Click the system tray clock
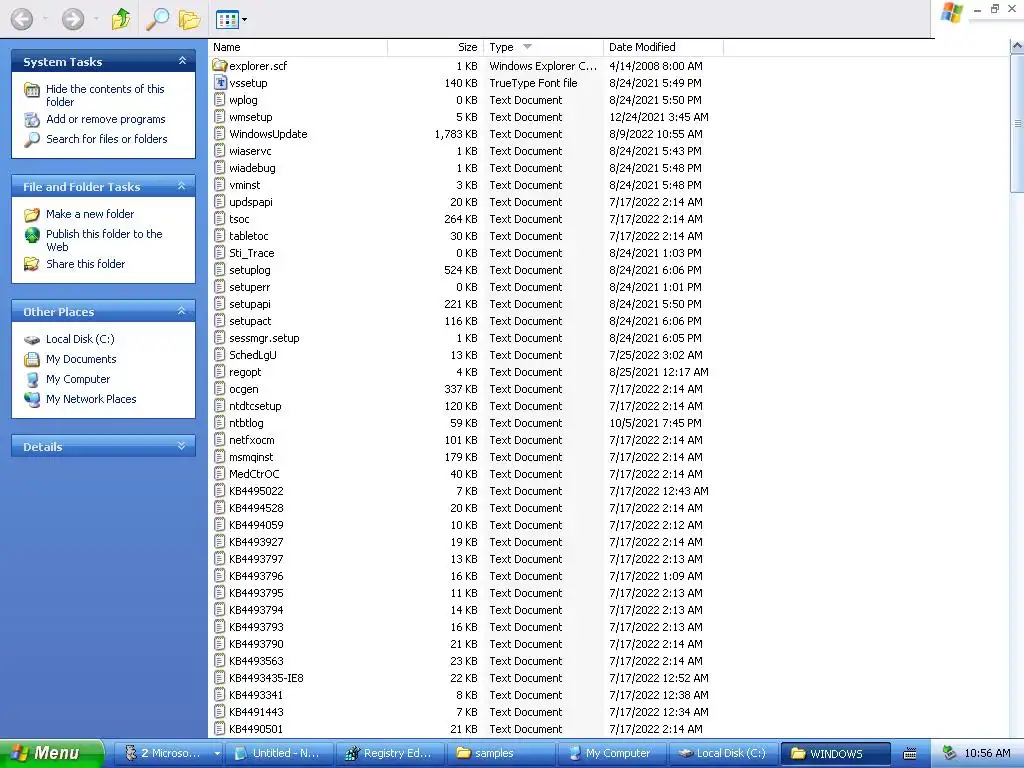This screenshot has width=1024, height=768. point(987,753)
